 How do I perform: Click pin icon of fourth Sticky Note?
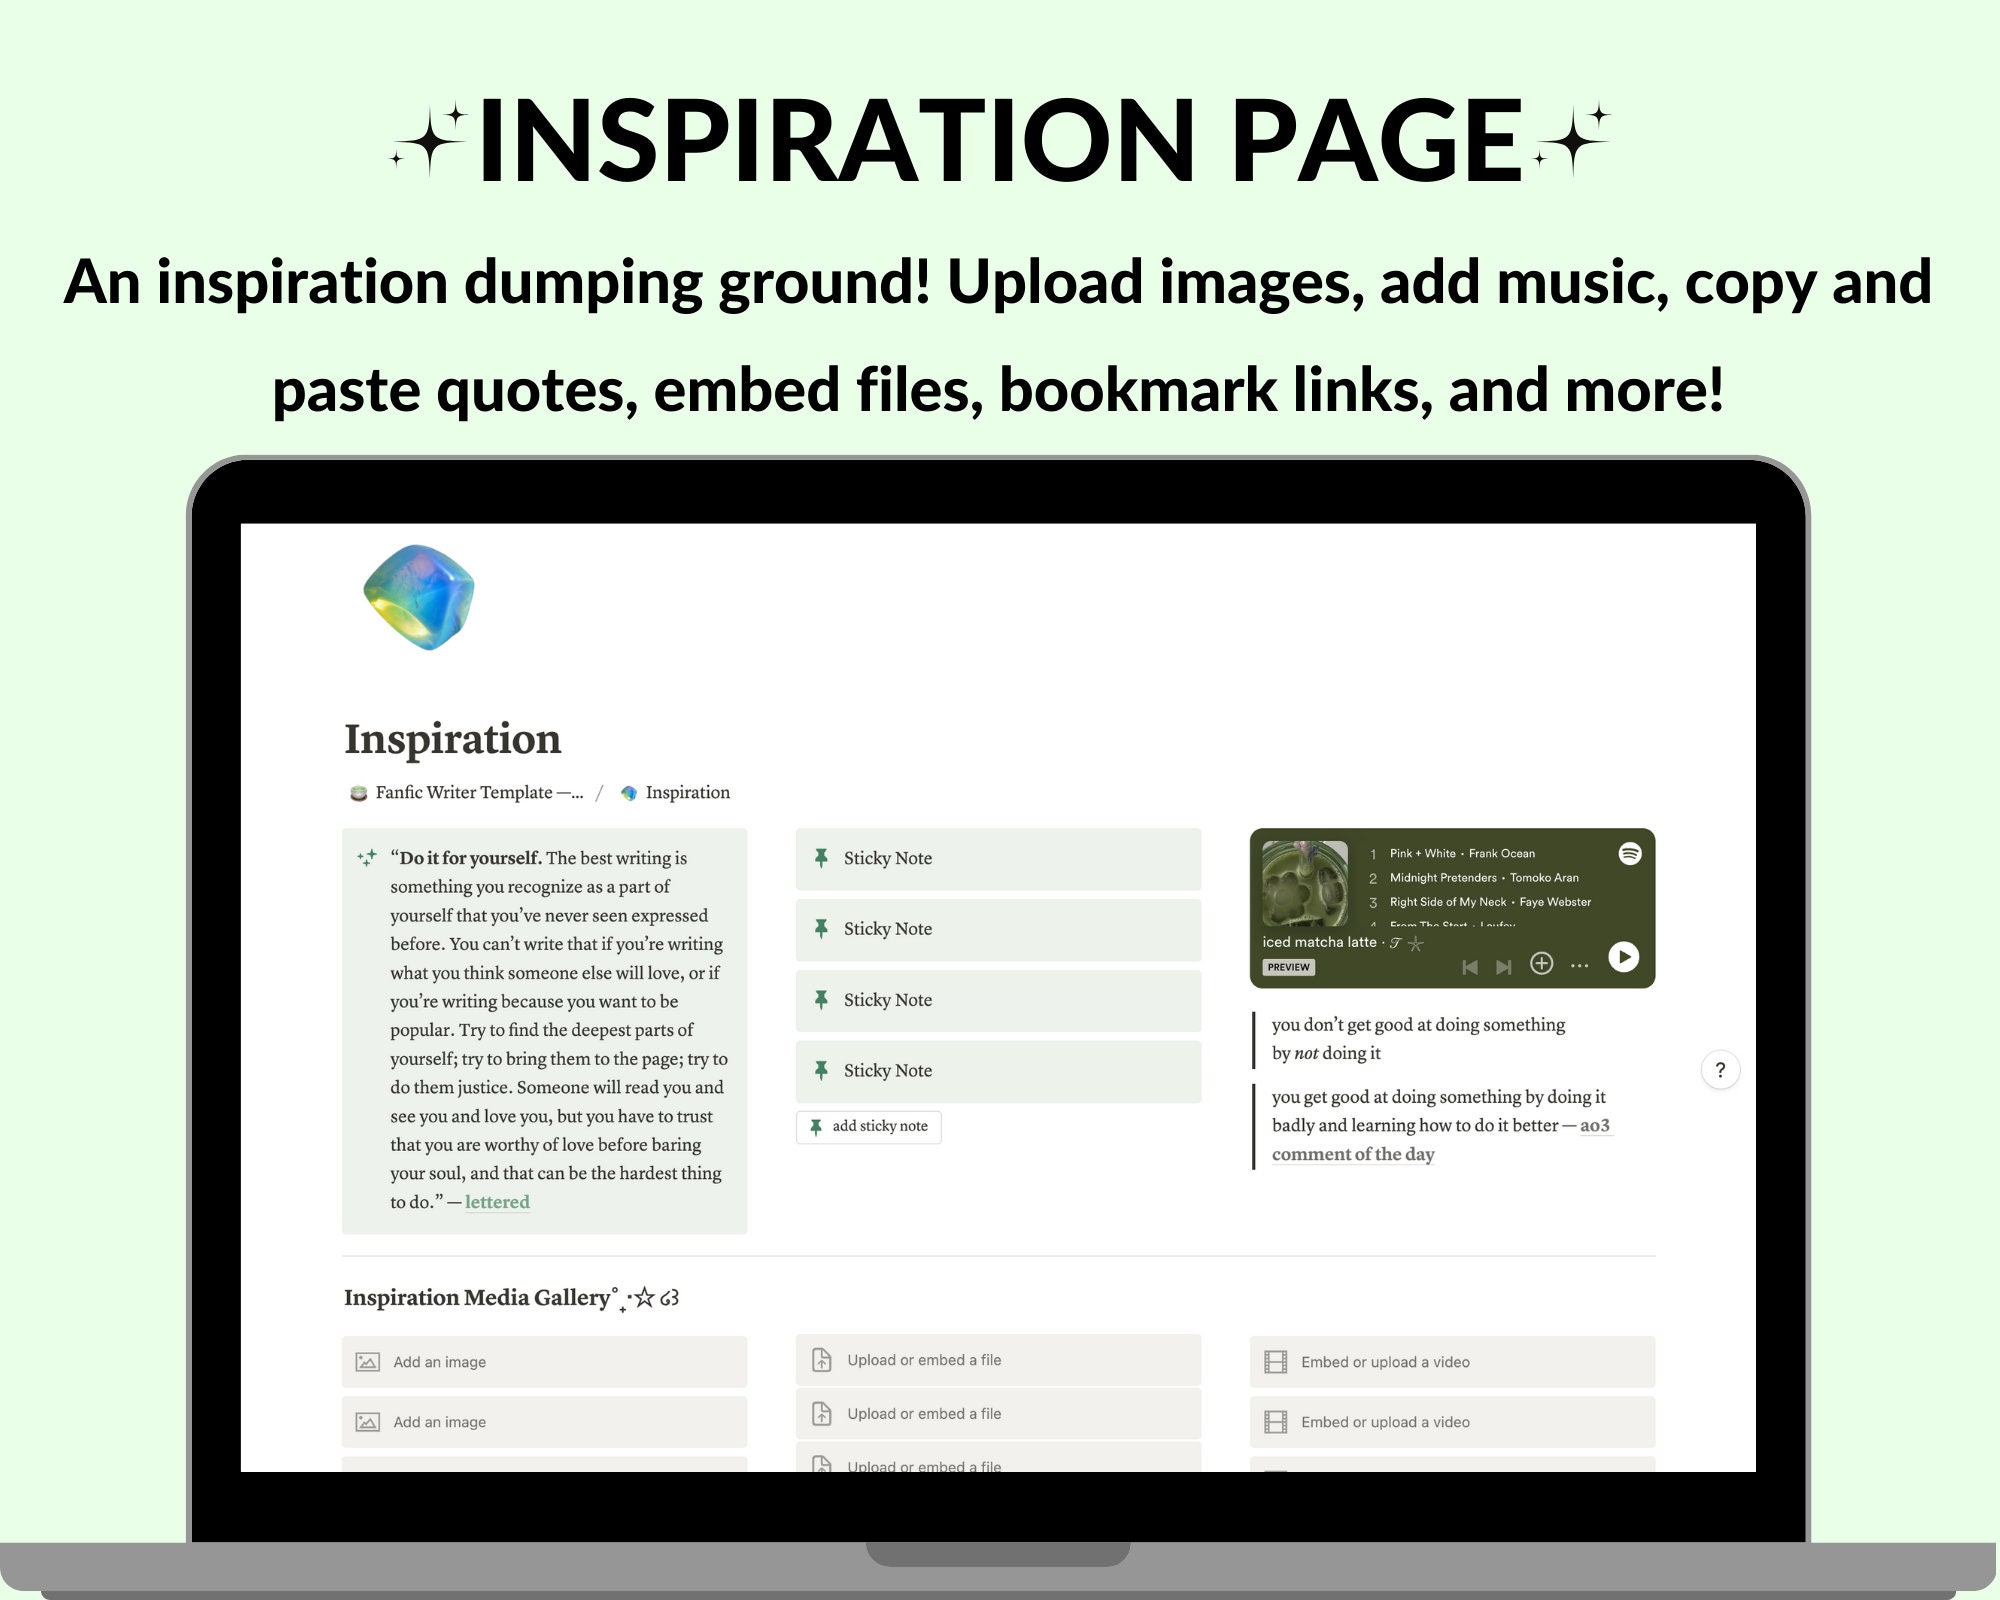pyautogui.click(x=821, y=1070)
